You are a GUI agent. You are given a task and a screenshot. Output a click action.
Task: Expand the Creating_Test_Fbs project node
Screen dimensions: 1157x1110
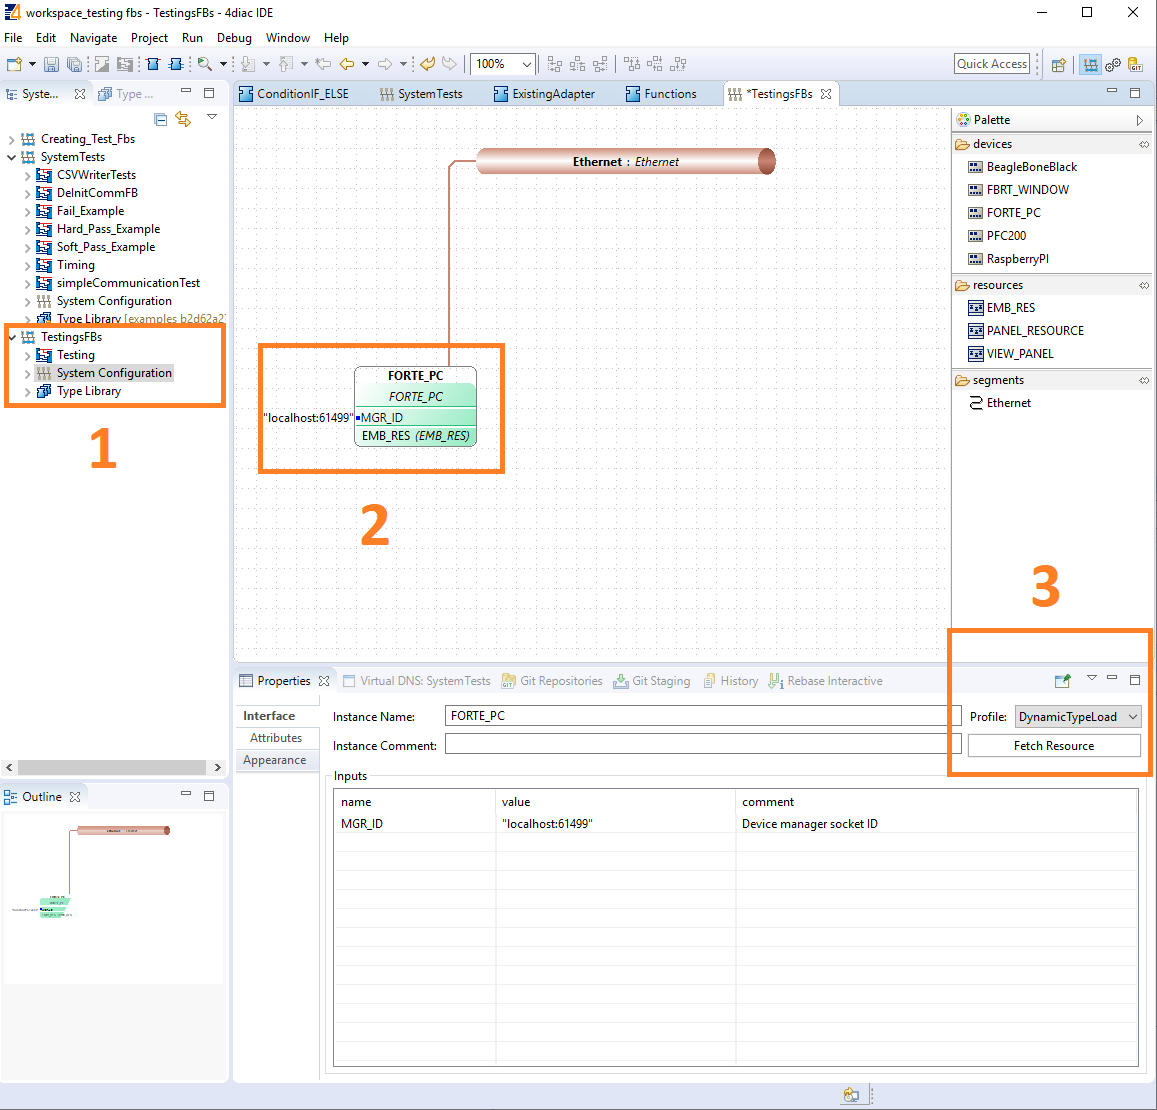click(12, 139)
